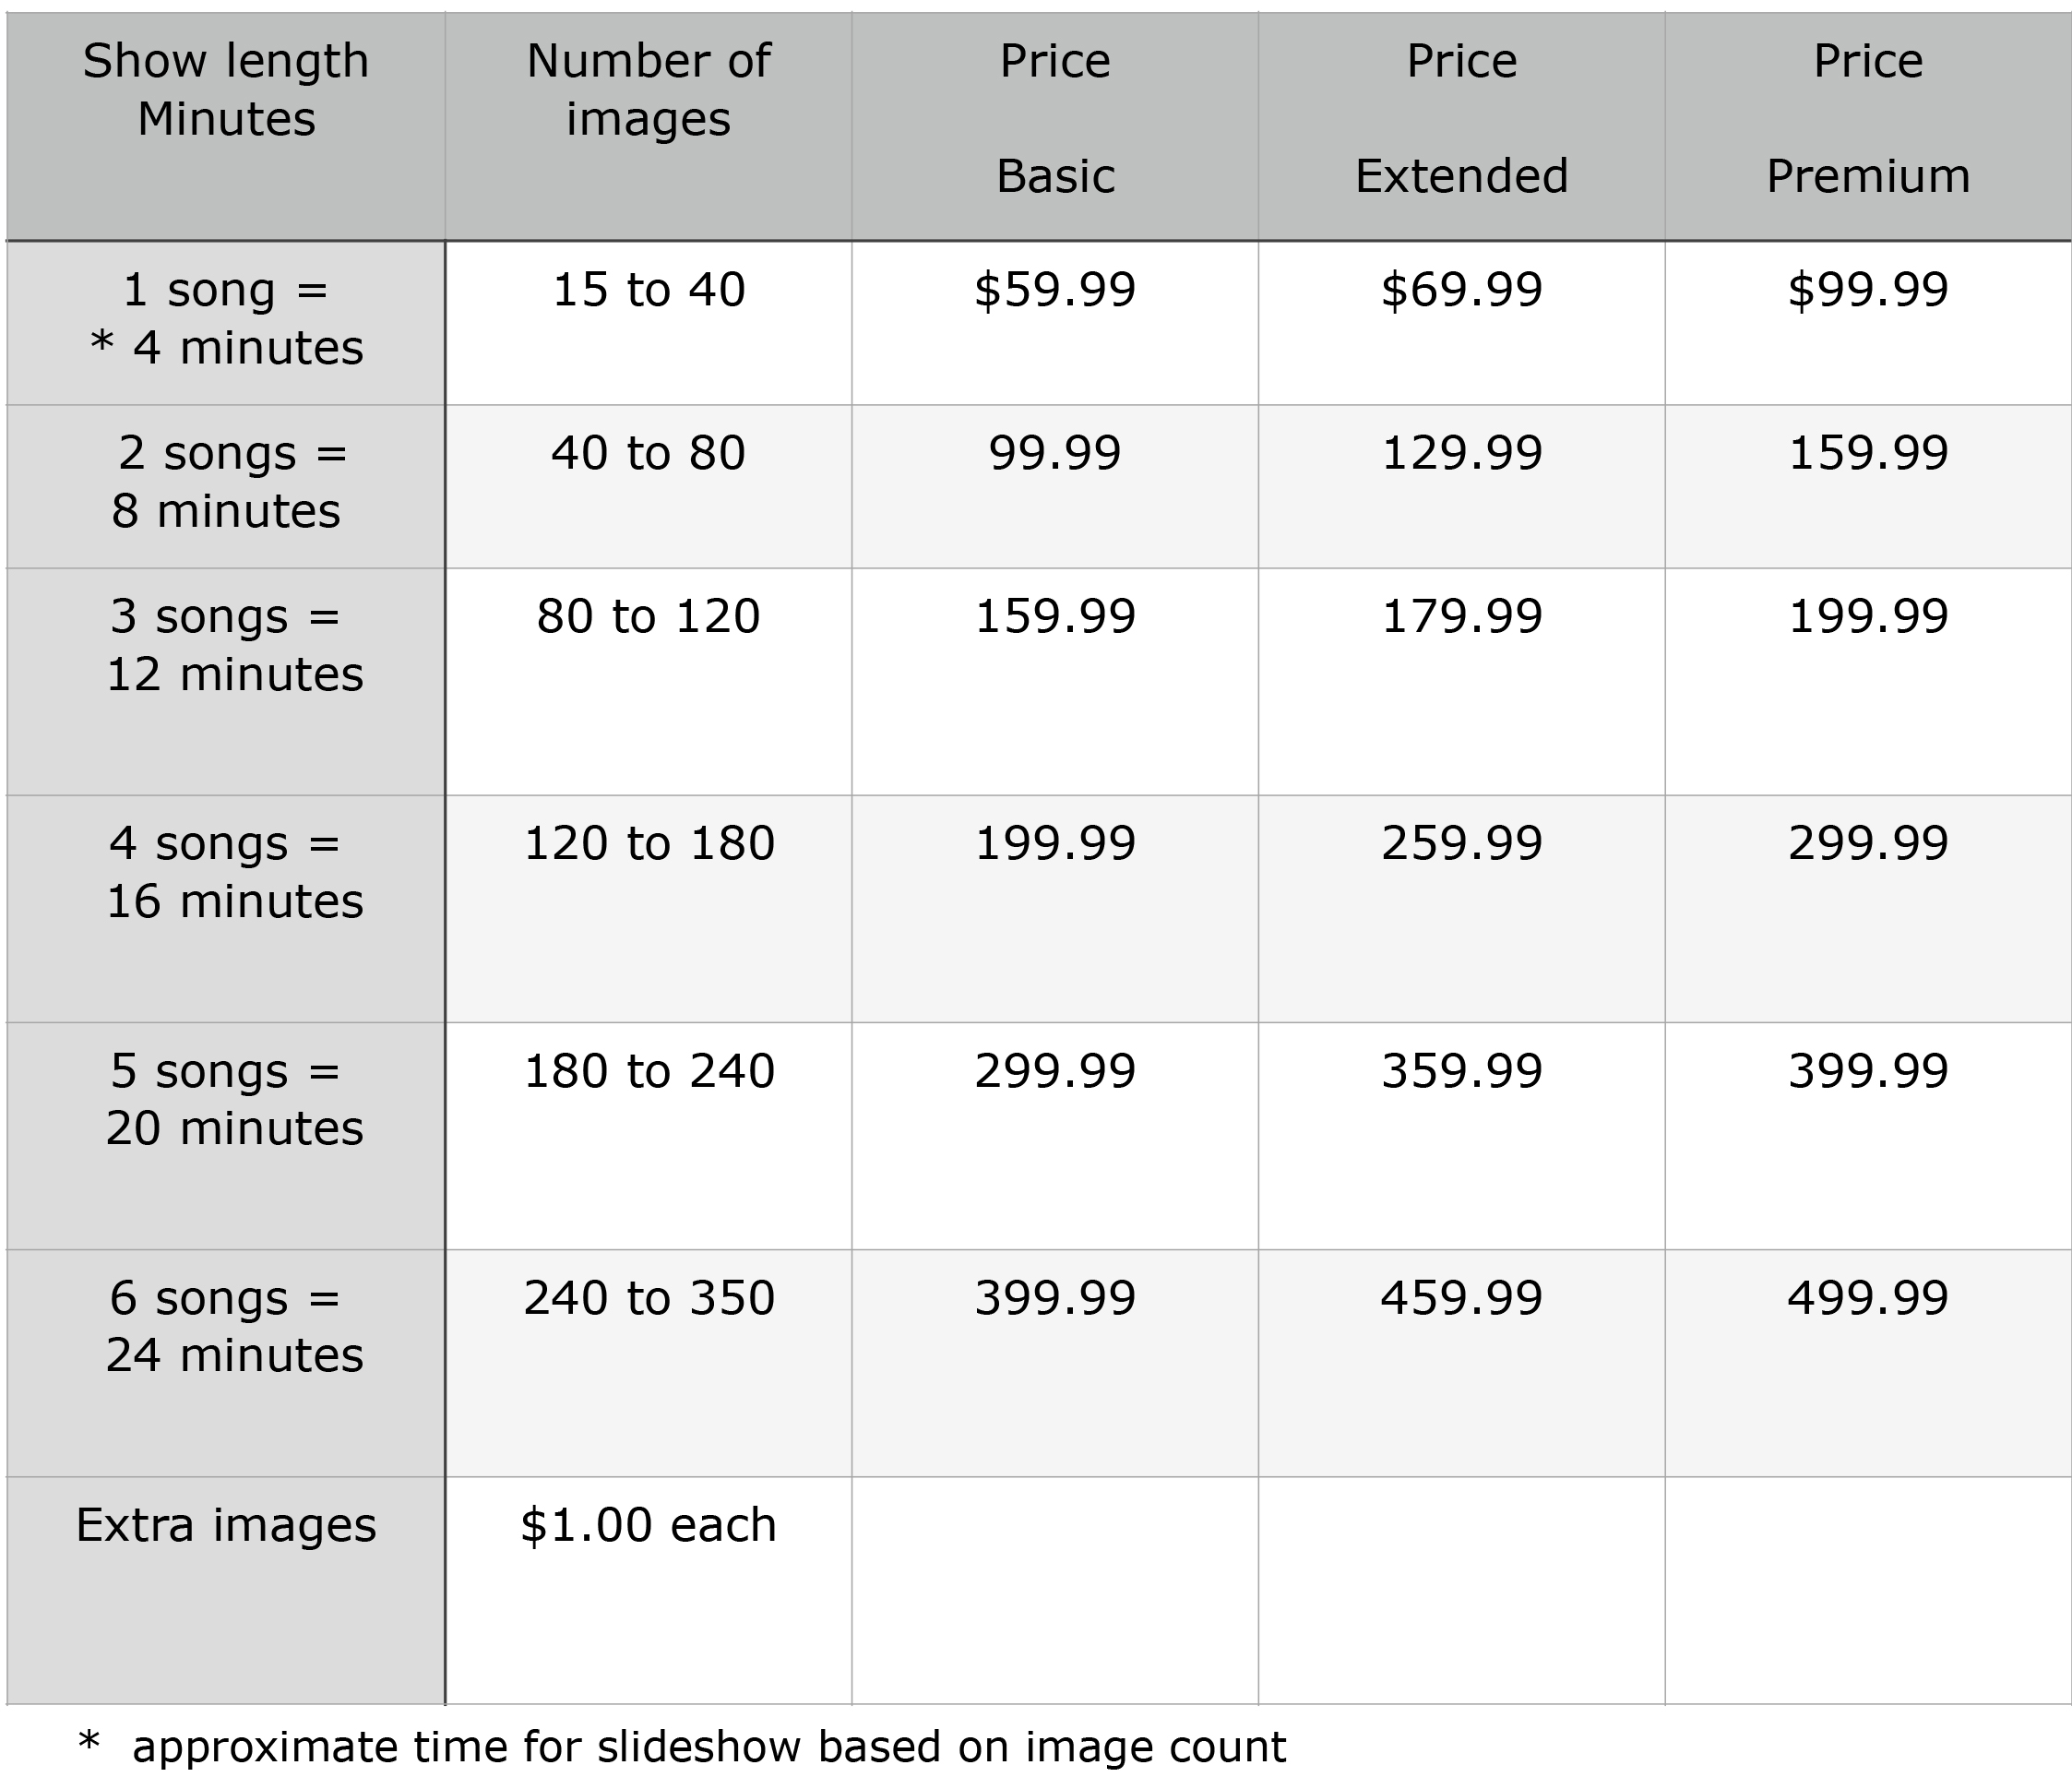
Task: Select the Price Extended column header
Action: [1461, 118]
